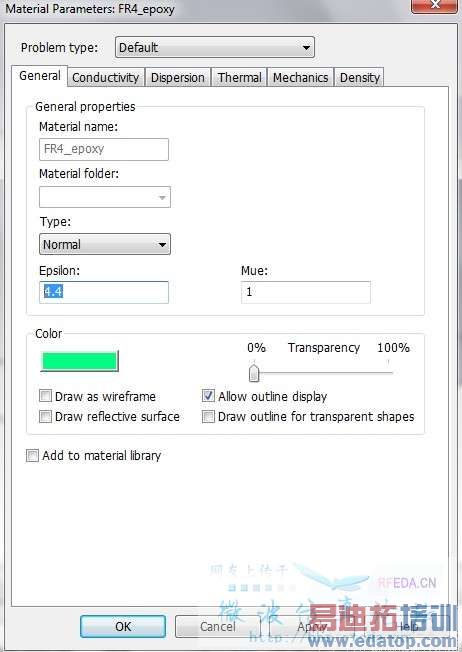This screenshot has width=462, height=652.
Task: Open the Problem type dropdown
Action: [215, 47]
